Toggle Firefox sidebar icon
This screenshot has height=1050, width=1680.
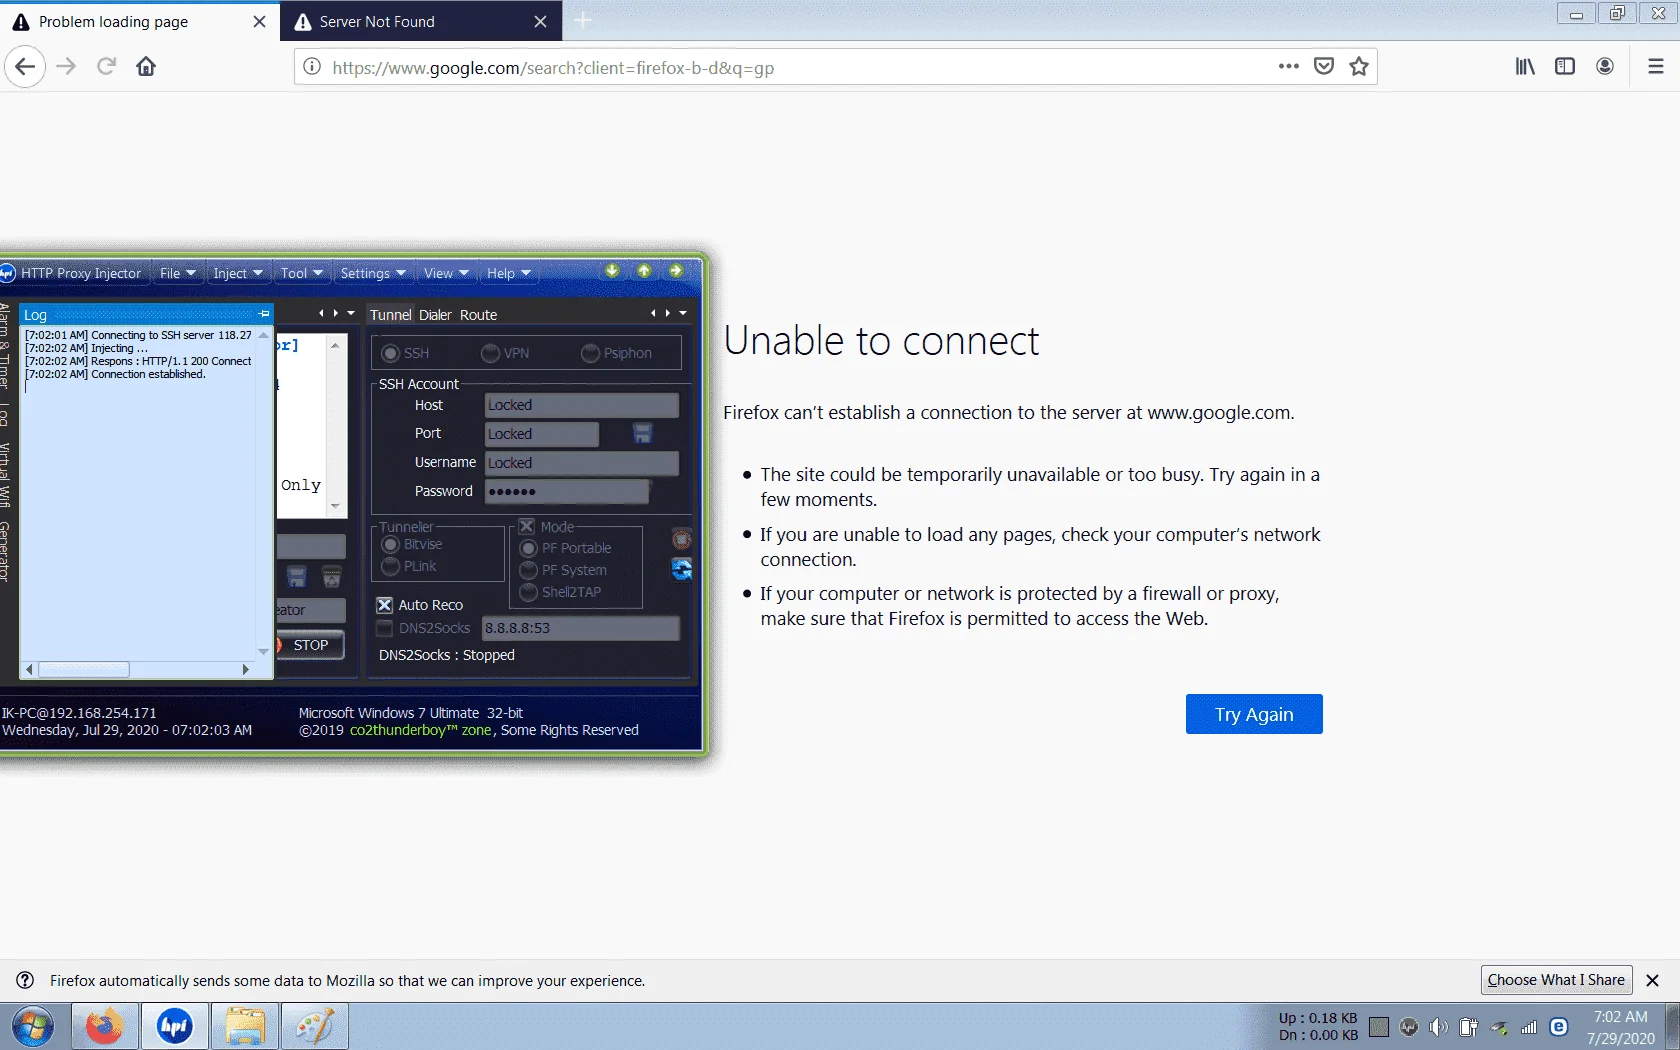pyautogui.click(x=1565, y=67)
